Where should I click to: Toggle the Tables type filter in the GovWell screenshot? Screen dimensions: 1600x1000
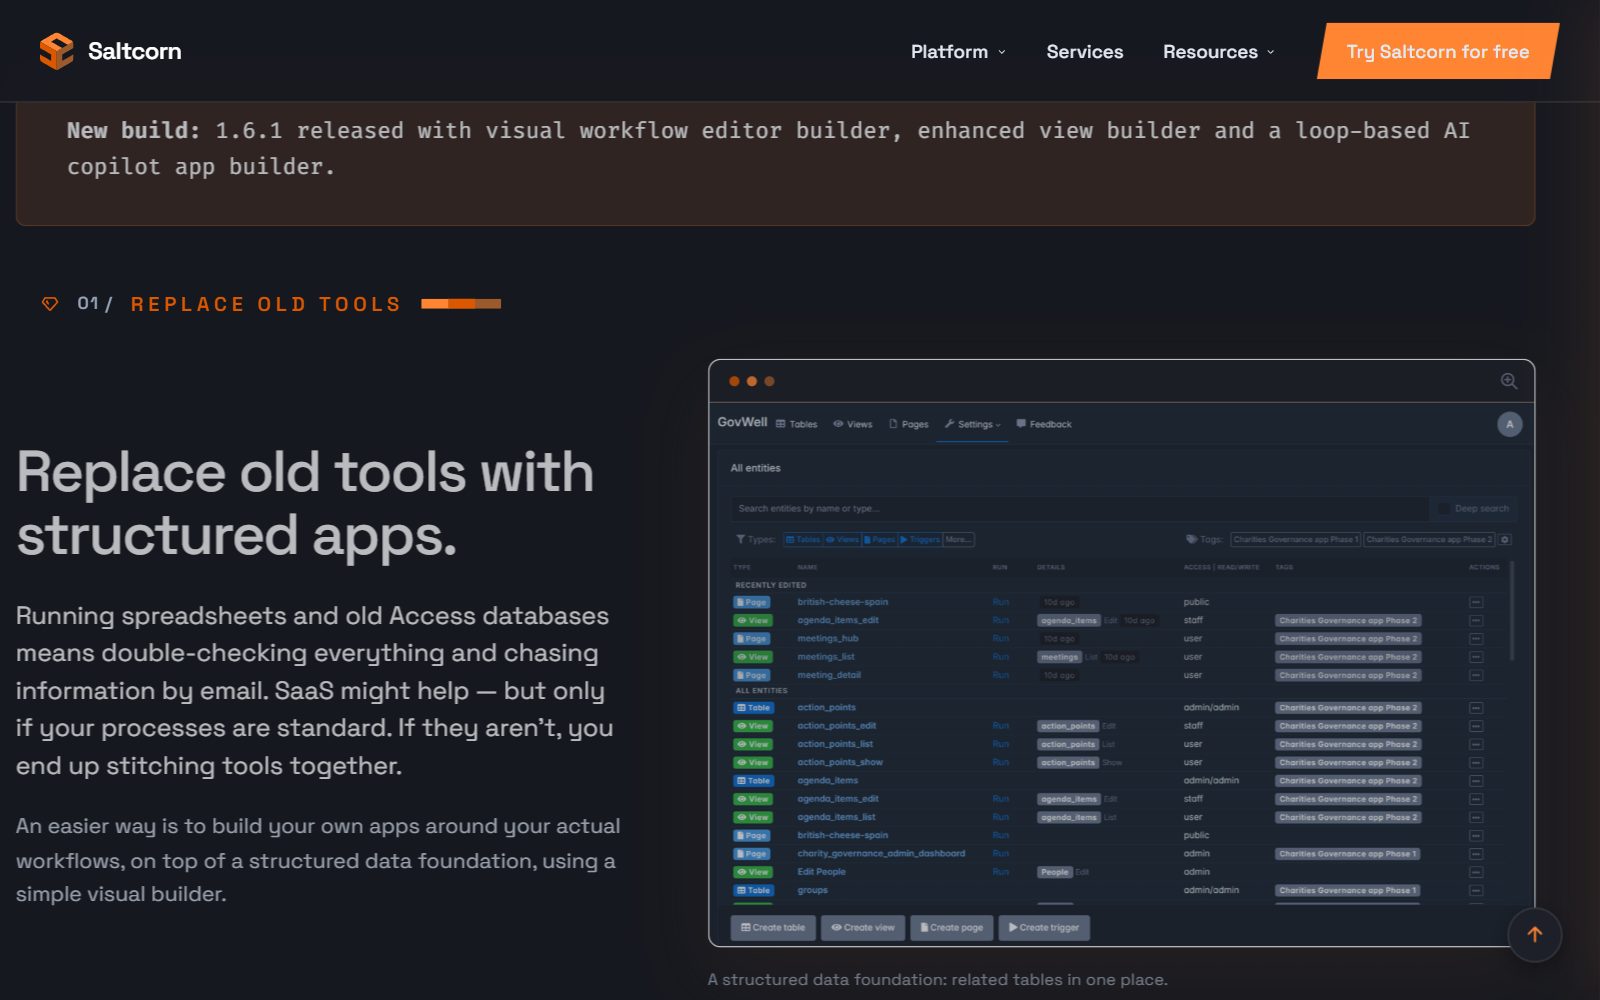pyautogui.click(x=803, y=539)
